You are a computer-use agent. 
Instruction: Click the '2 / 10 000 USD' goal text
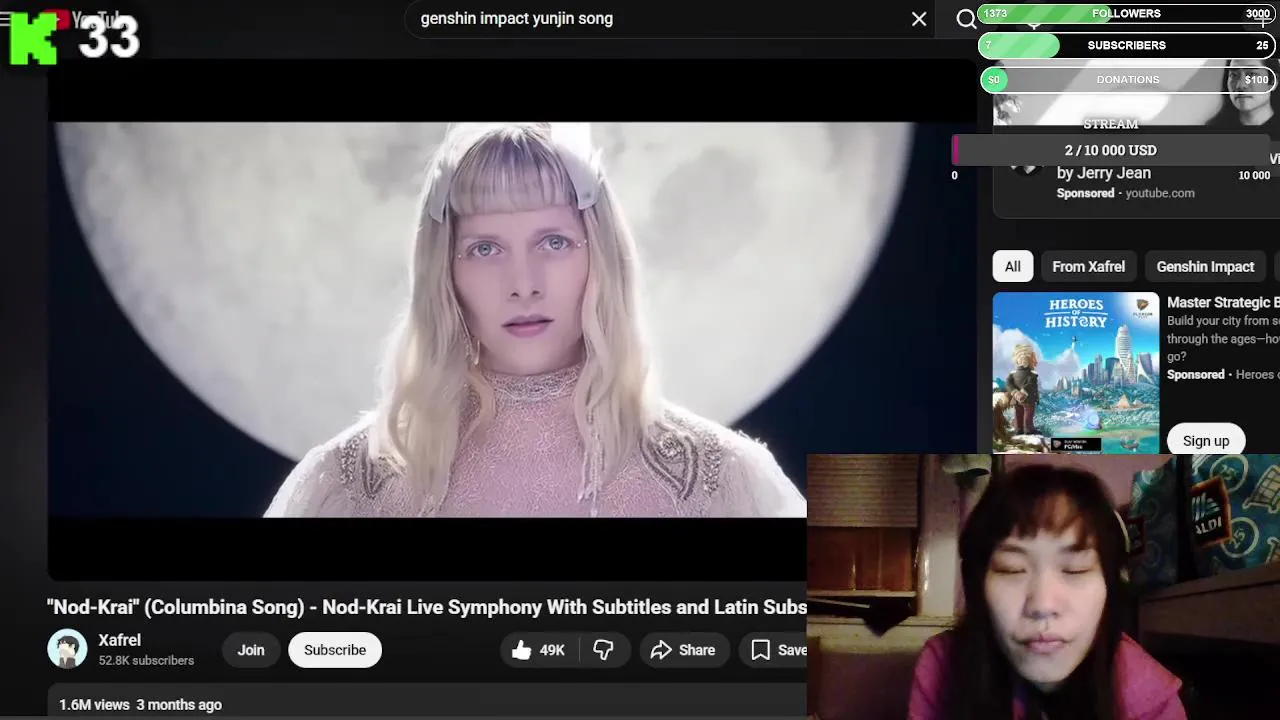(x=1111, y=150)
